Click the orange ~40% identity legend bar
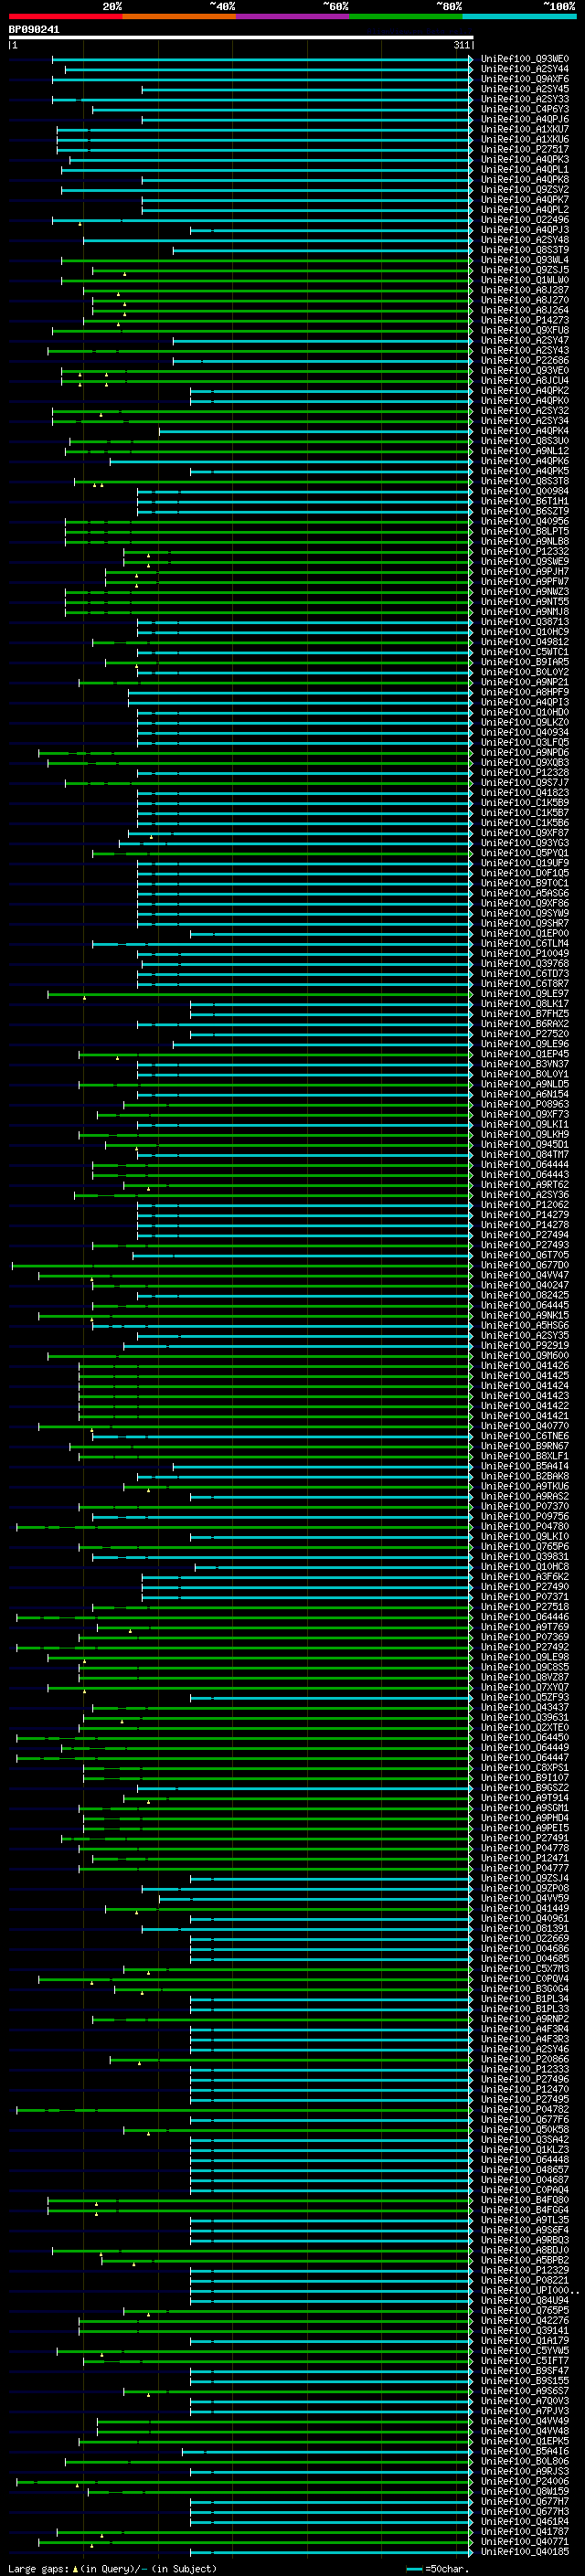 pyautogui.click(x=179, y=16)
